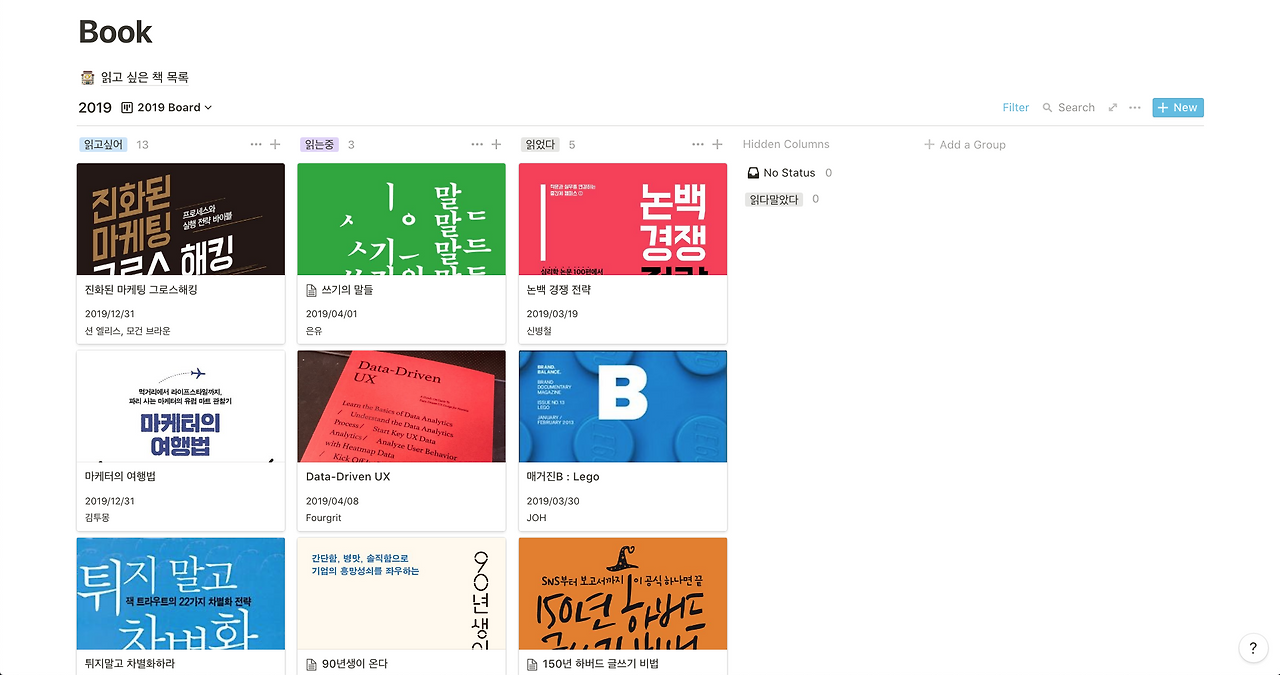1280x675 pixels.
Task: Click the expand full page arrows icon
Action: 1112,107
